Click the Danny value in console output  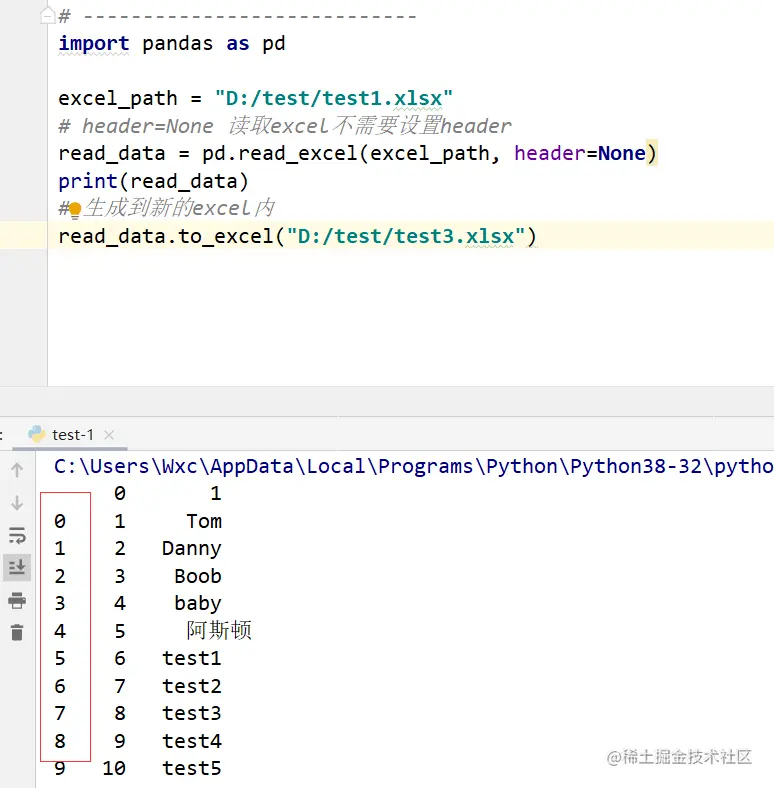[x=191, y=549]
